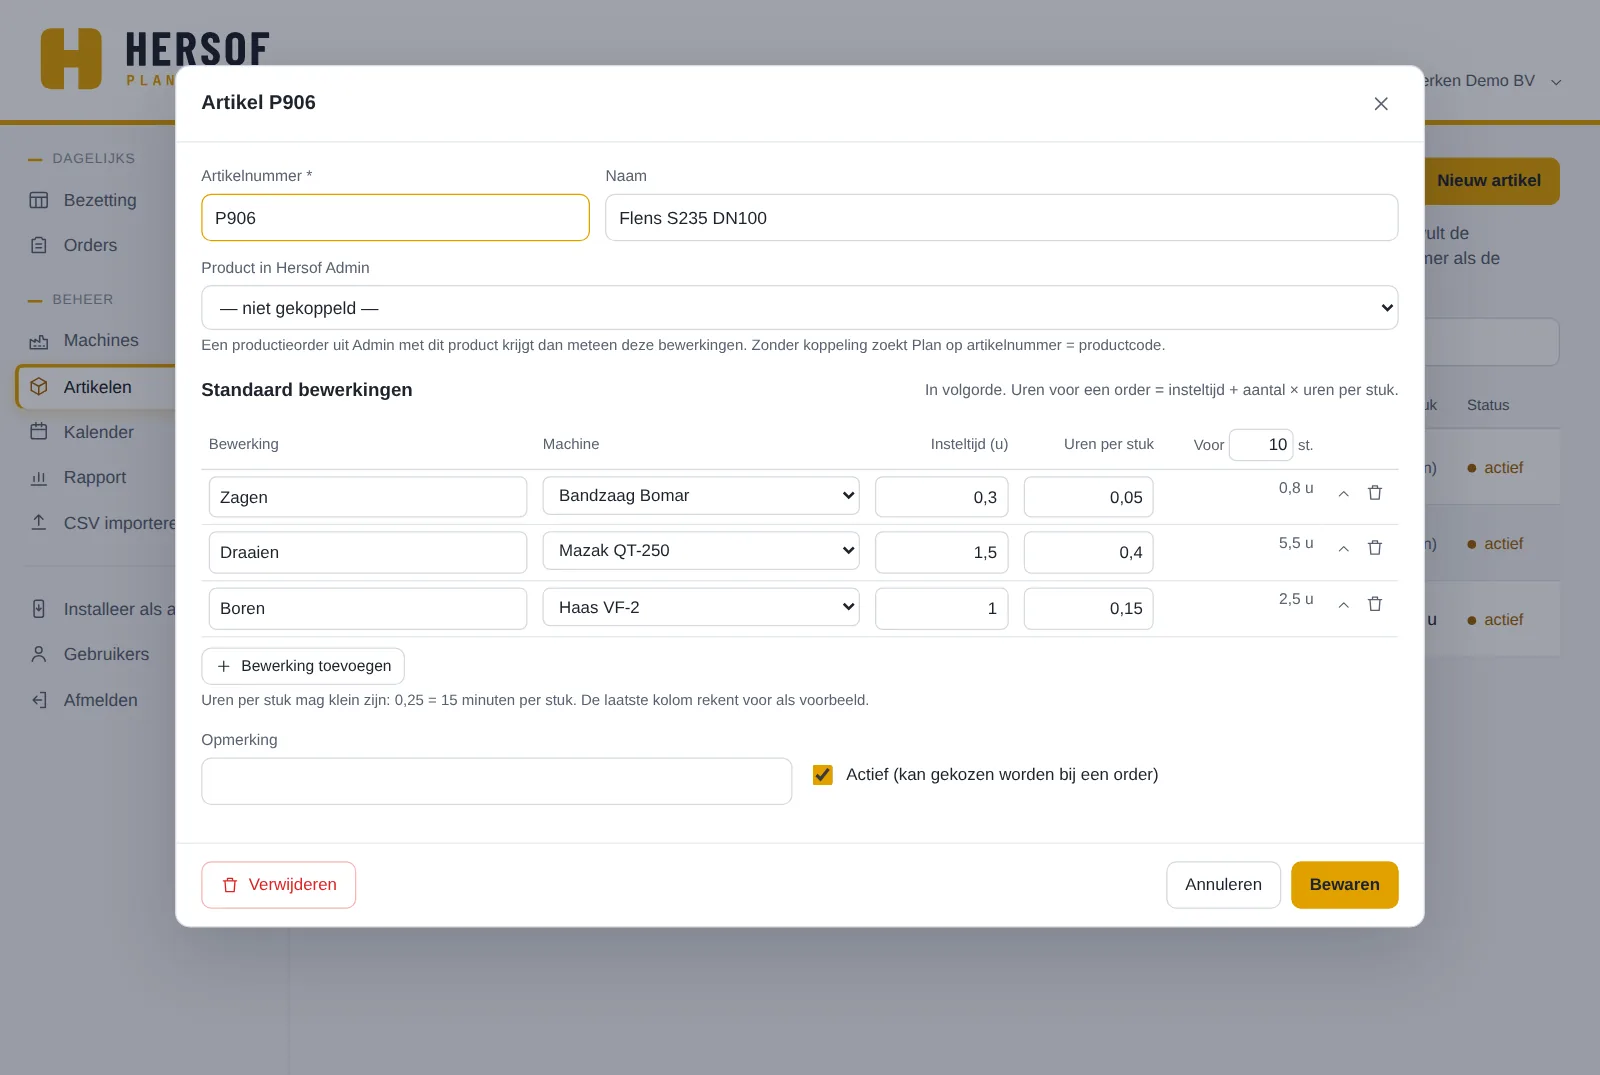This screenshot has height=1075, width=1600.
Task: Click the Nieuw artikel button
Action: coord(1489,181)
